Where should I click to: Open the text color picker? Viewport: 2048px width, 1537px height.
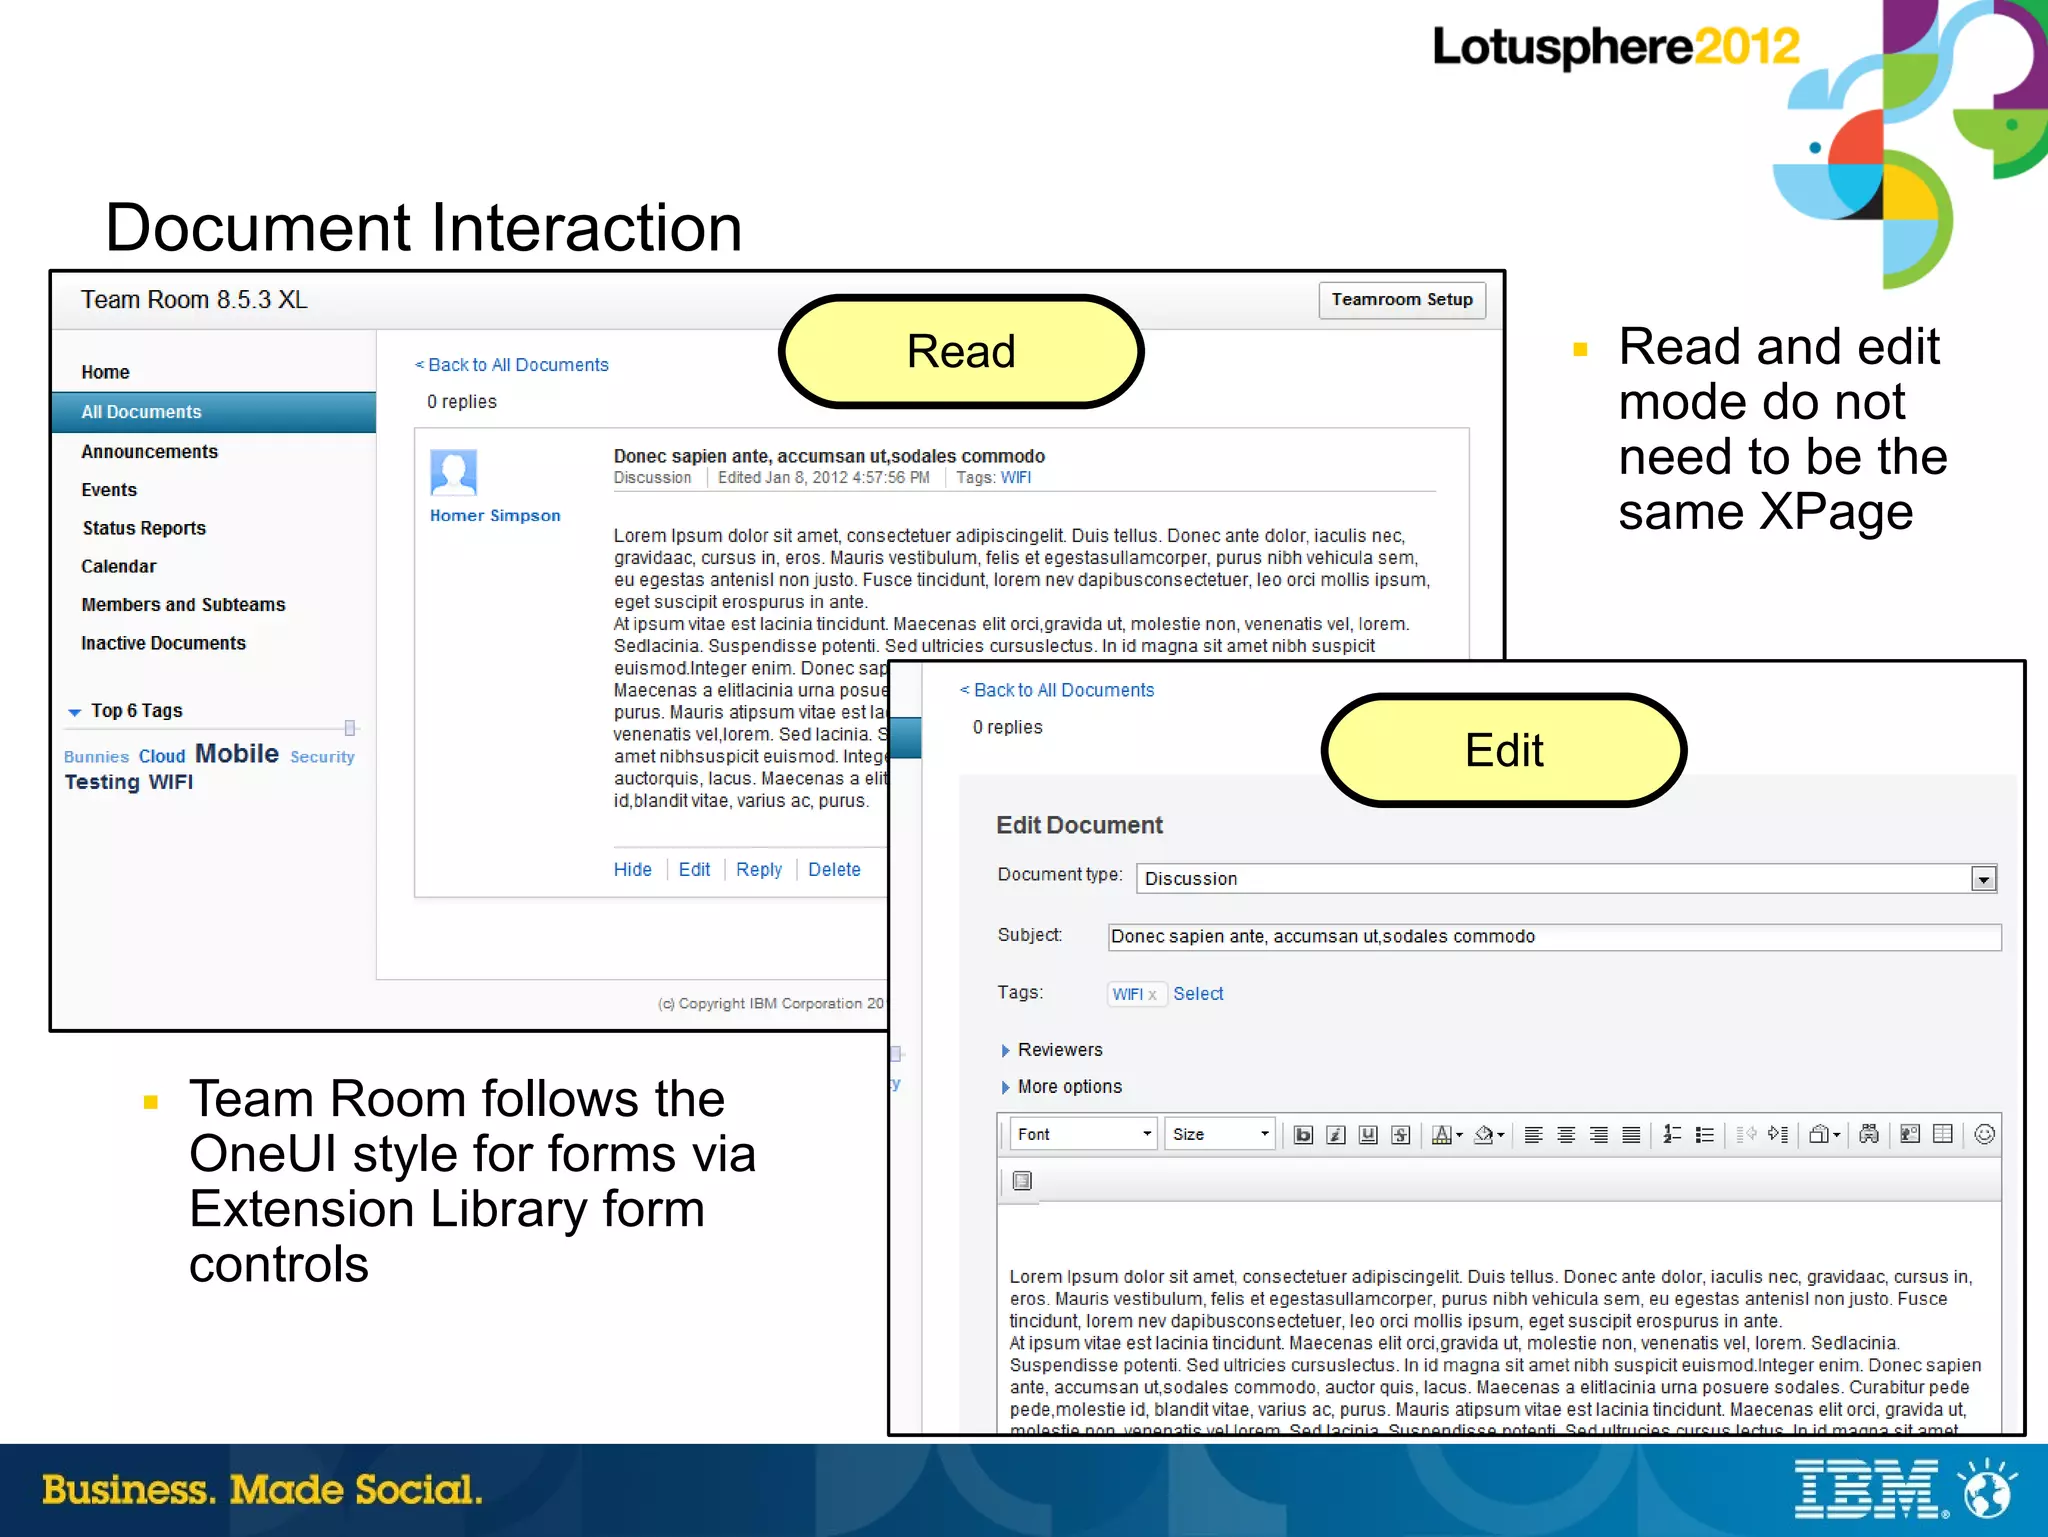(1447, 1134)
